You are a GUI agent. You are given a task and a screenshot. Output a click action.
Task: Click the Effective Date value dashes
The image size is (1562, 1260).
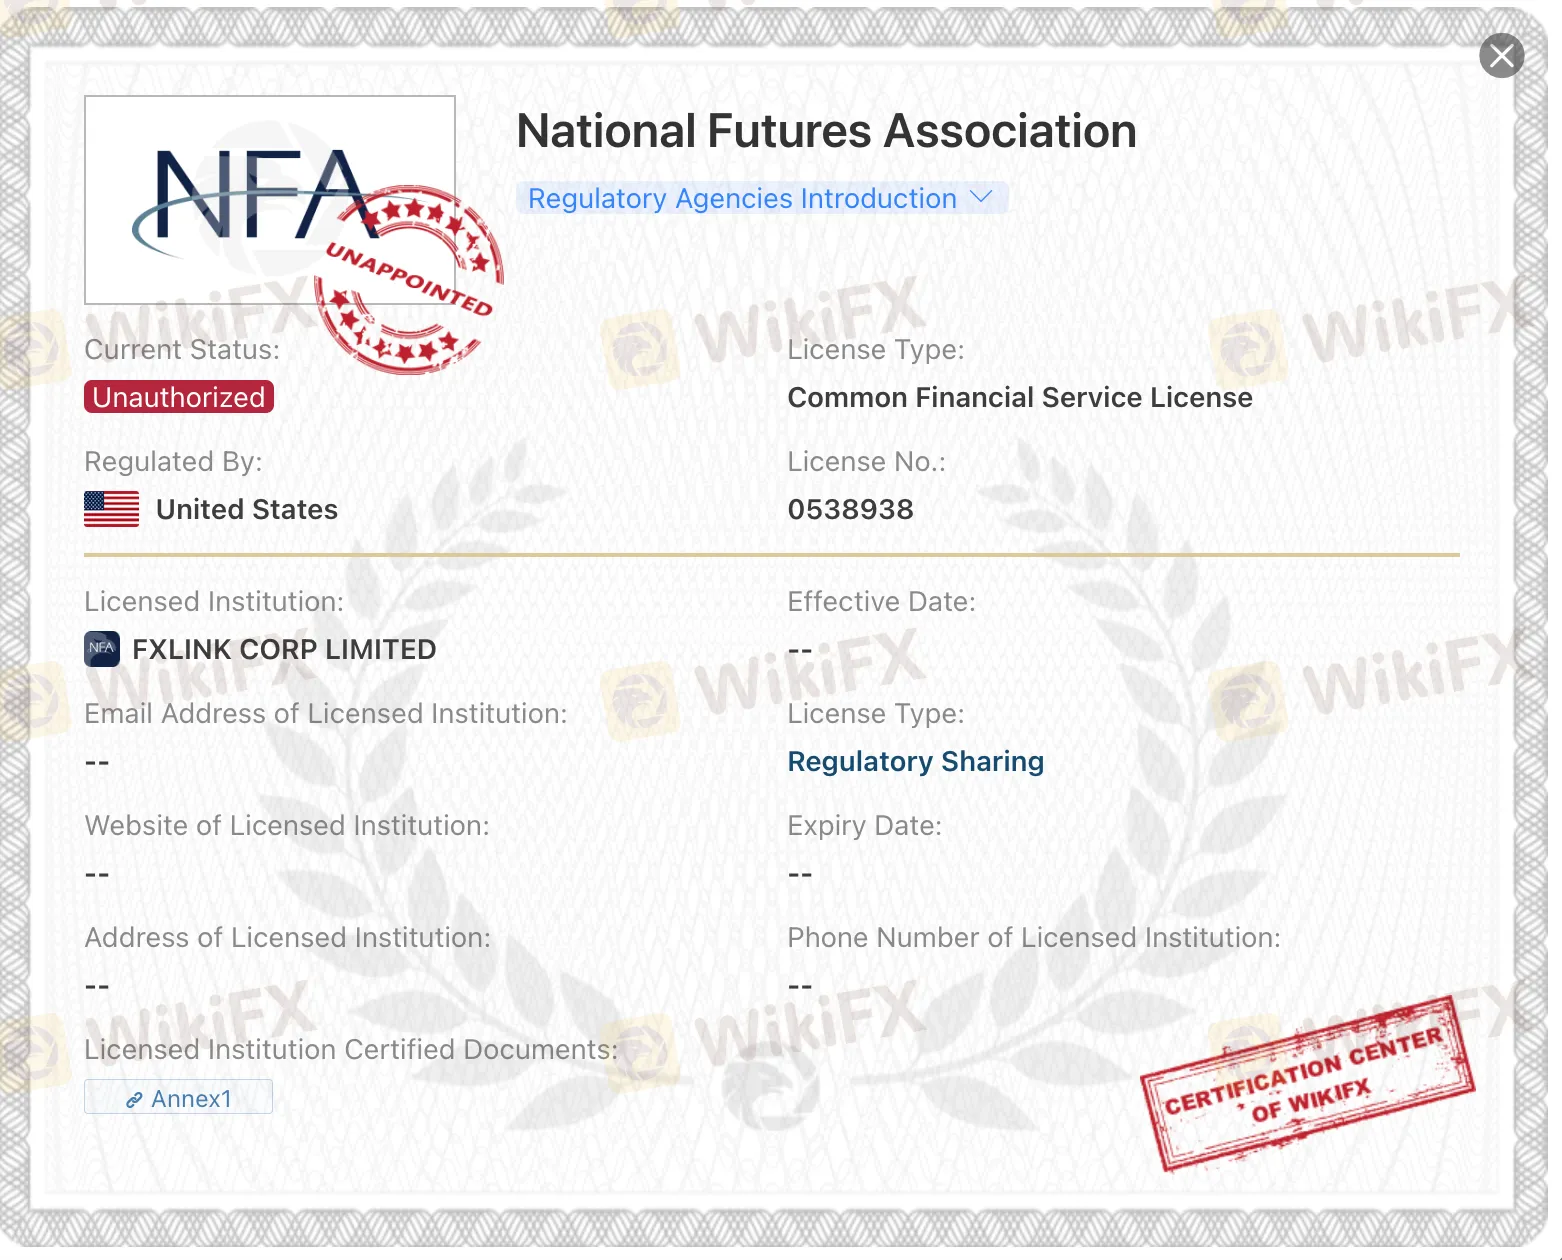point(799,651)
